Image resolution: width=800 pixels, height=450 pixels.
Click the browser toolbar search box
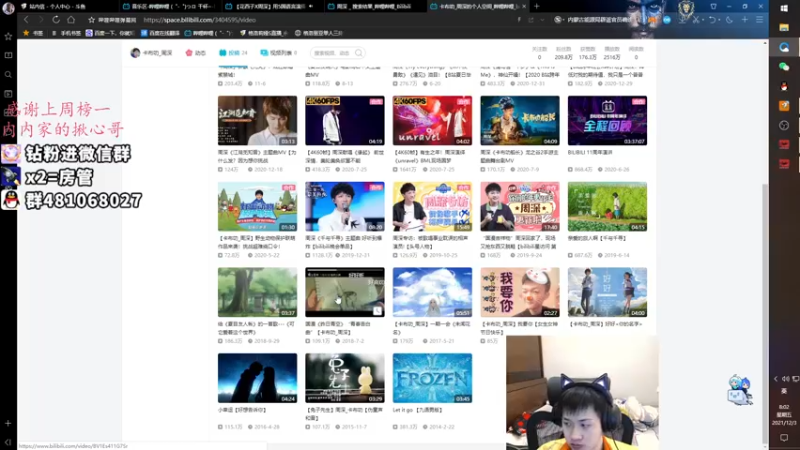[599, 19]
